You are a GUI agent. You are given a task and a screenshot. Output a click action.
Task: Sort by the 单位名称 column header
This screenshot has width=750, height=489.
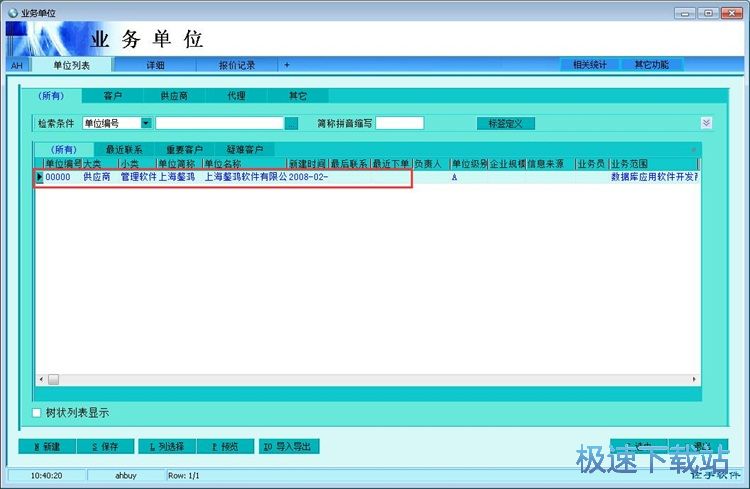244,164
